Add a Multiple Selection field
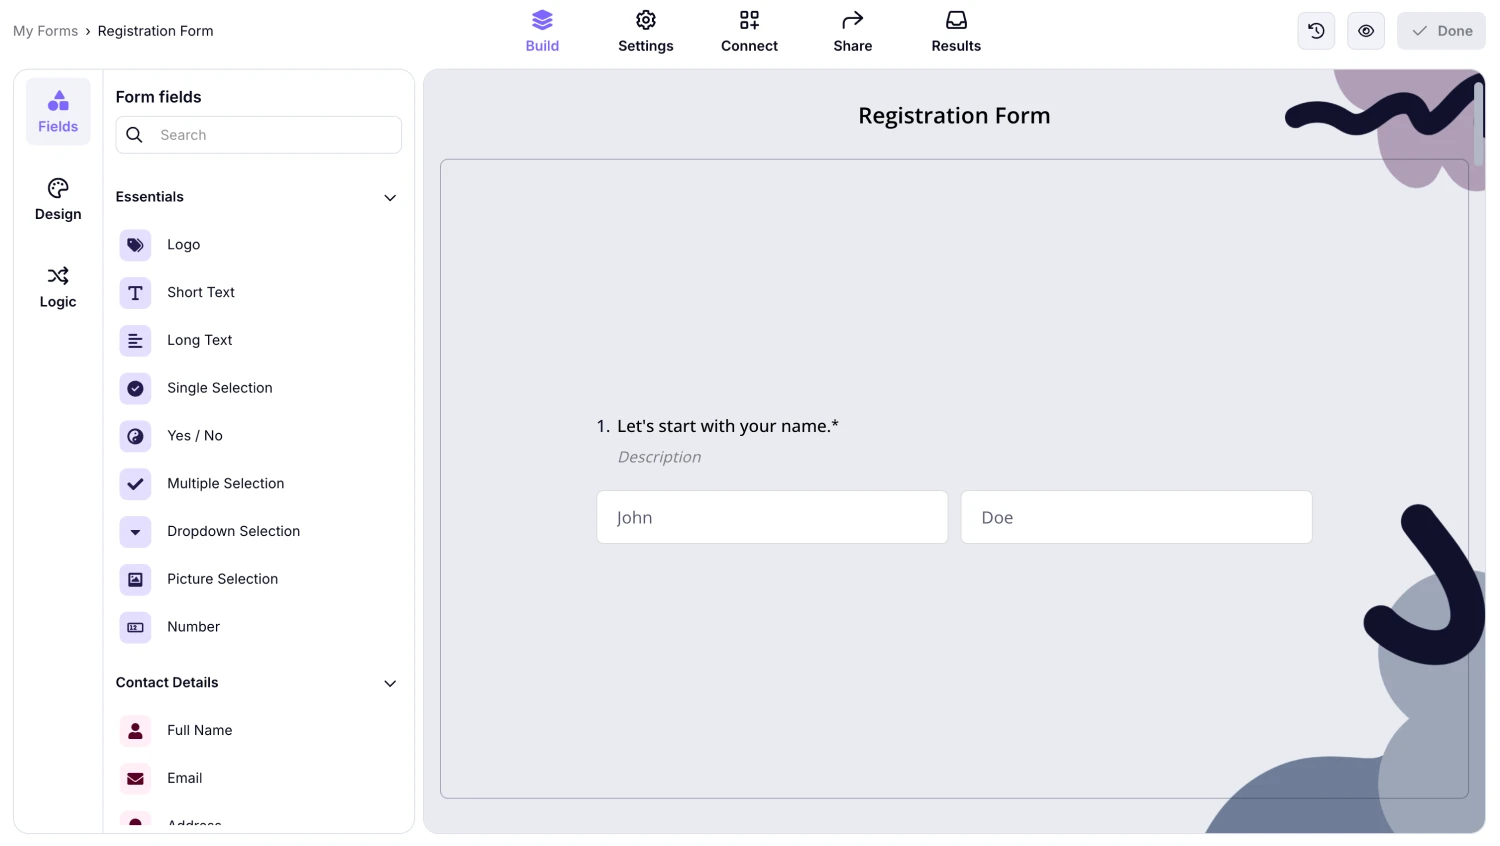 pos(135,483)
